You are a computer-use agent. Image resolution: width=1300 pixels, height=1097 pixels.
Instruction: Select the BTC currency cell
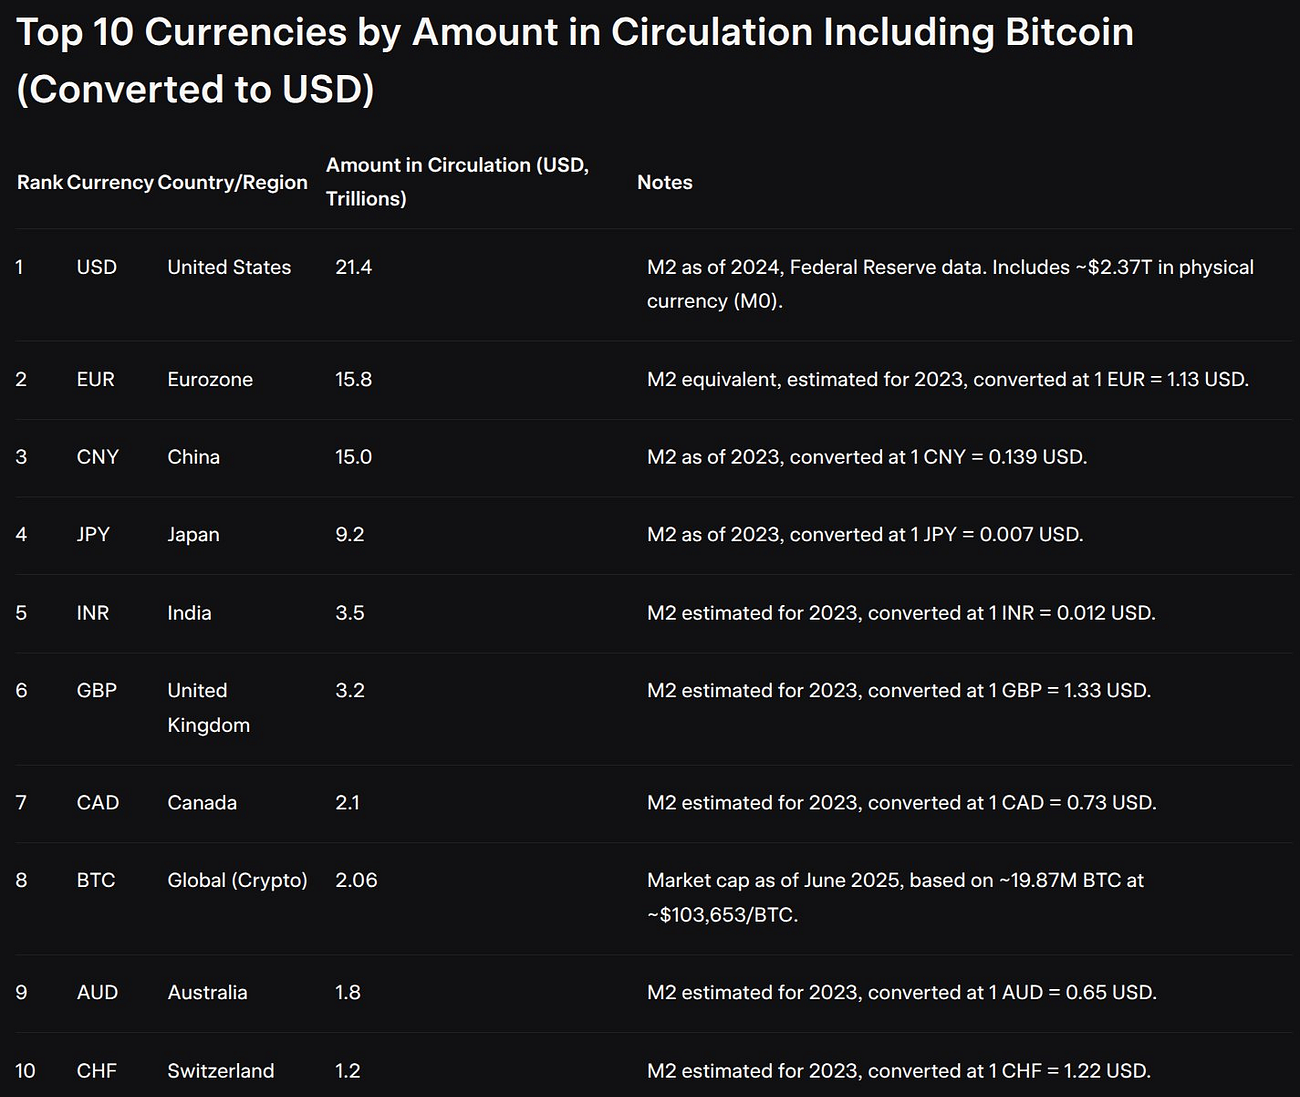click(96, 880)
